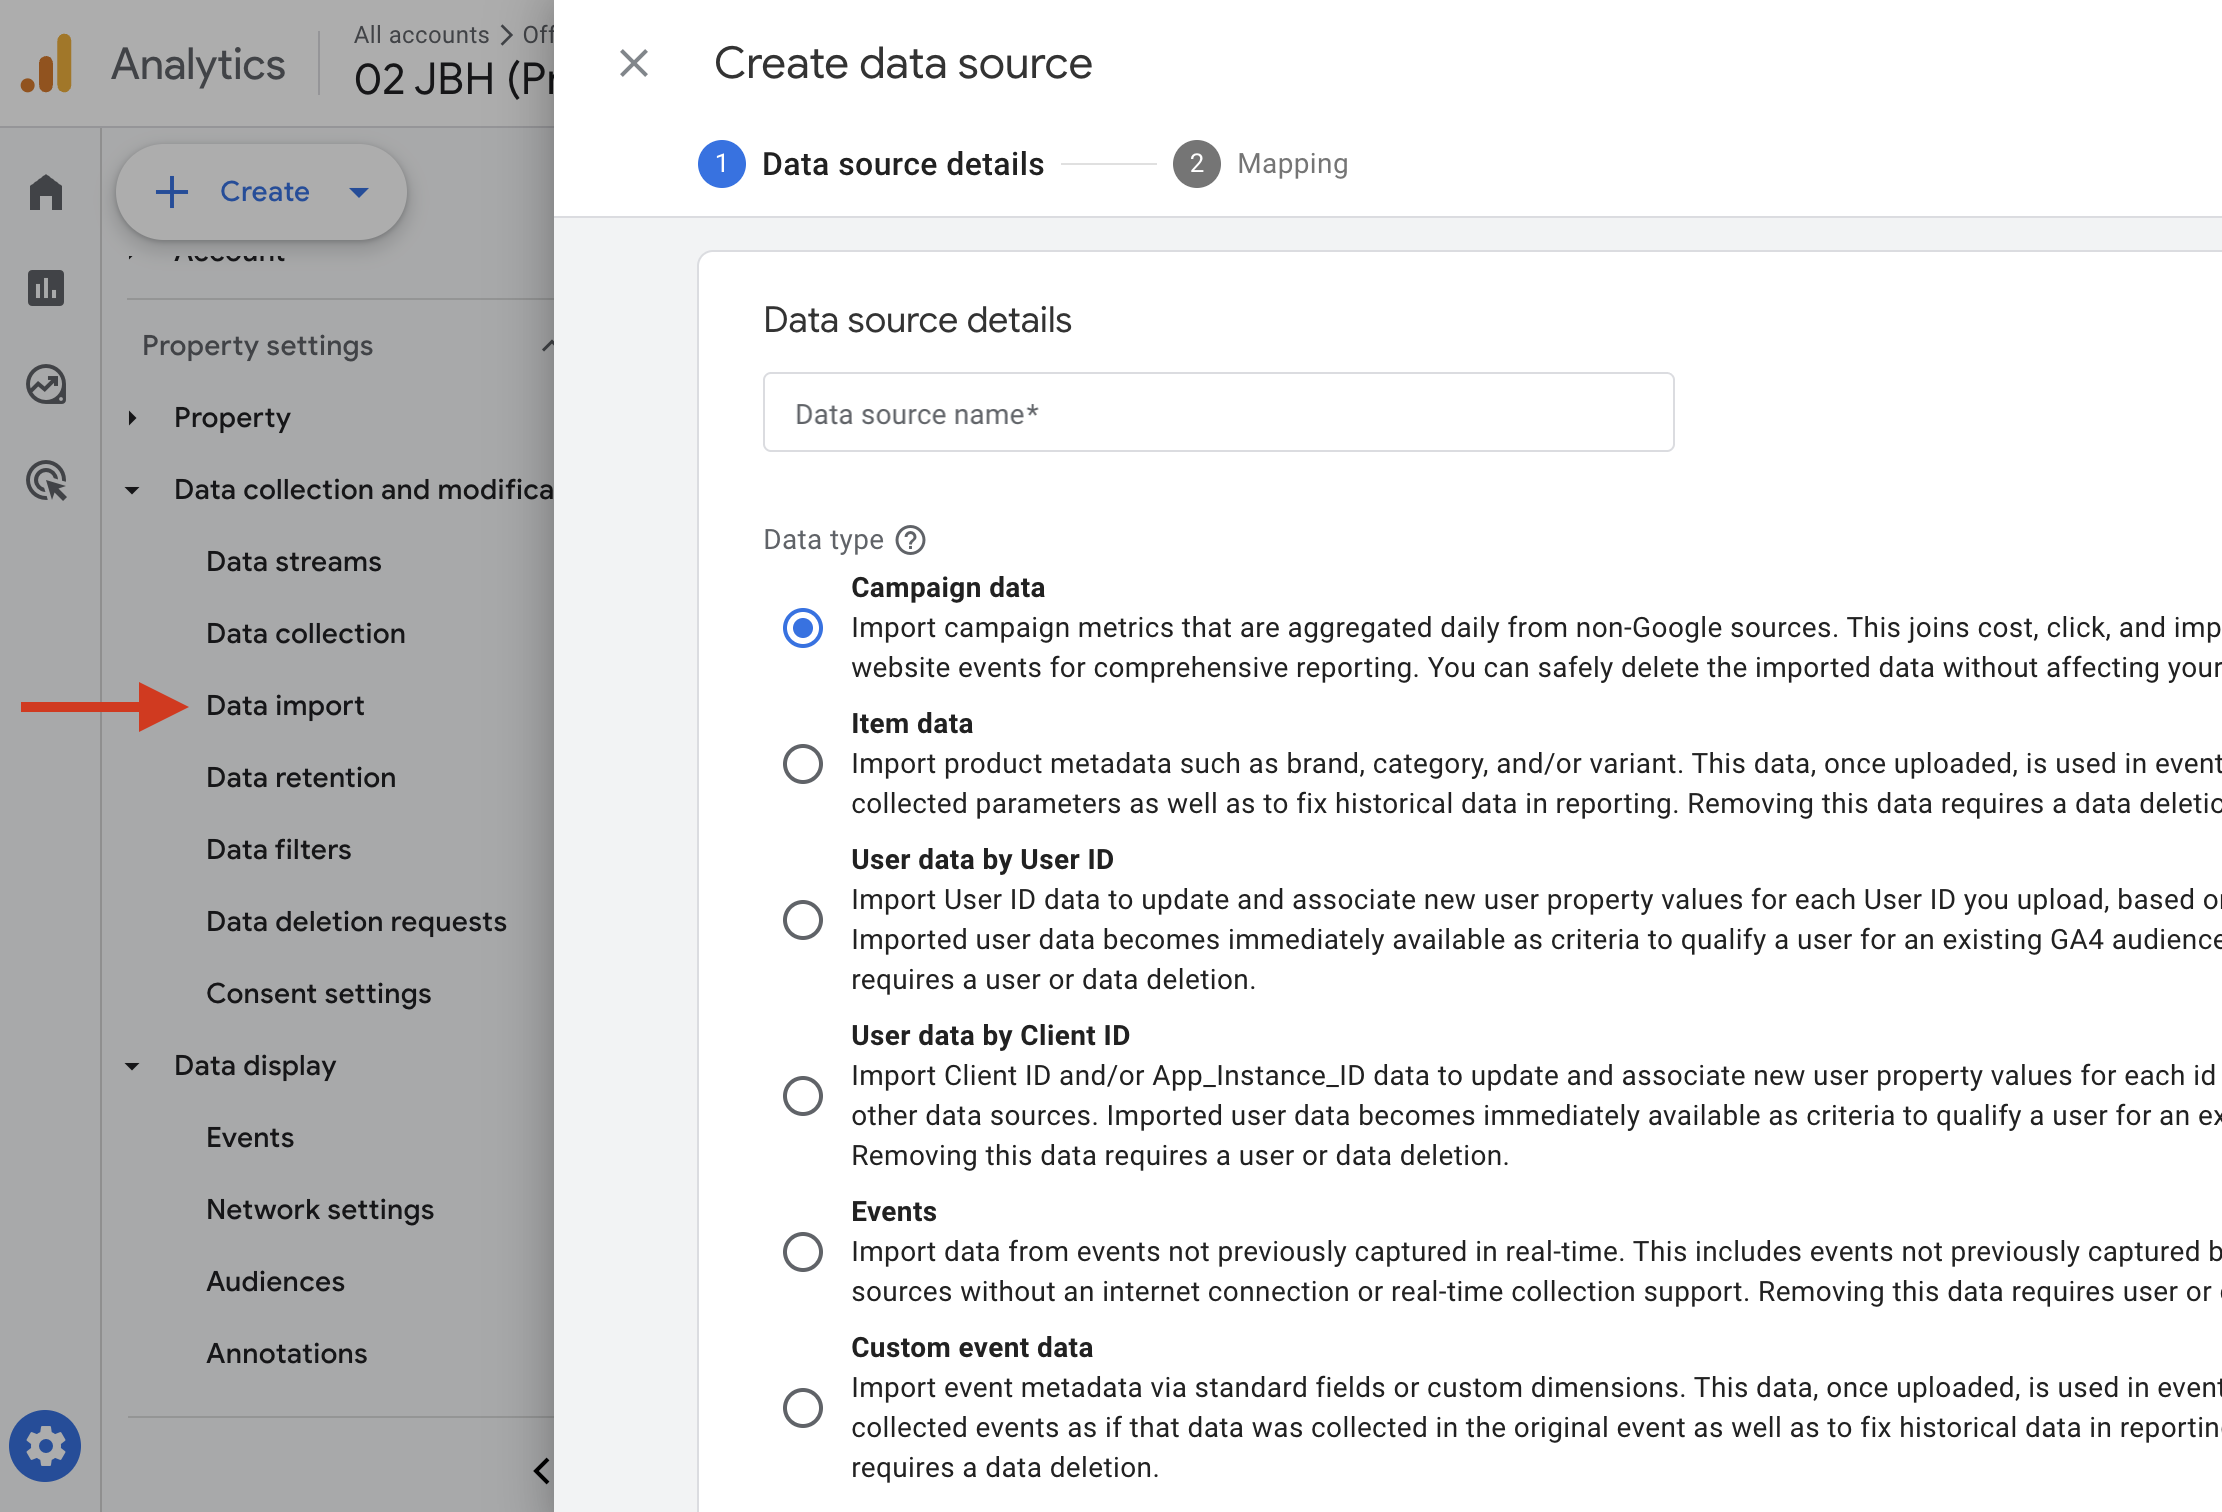Open the Reports bar chart icon
The image size is (2222, 1512).
46,288
